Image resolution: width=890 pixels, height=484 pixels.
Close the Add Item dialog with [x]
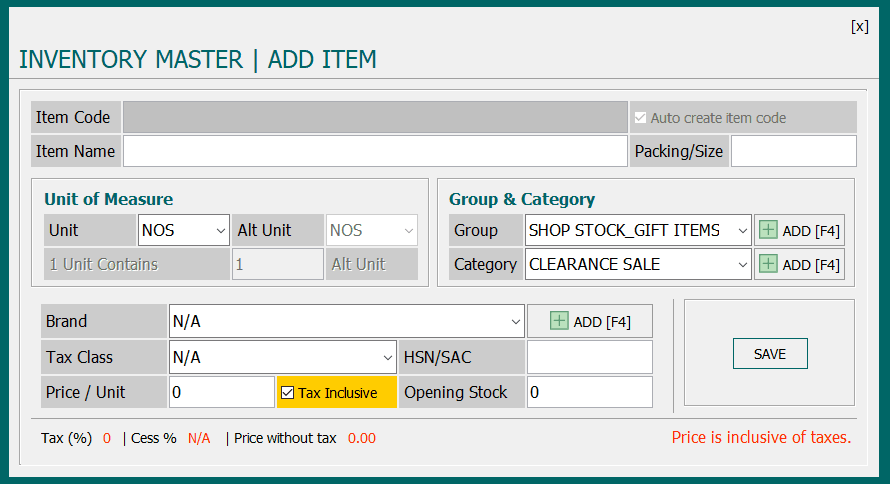pyautogui.click(x=859, y=27)
